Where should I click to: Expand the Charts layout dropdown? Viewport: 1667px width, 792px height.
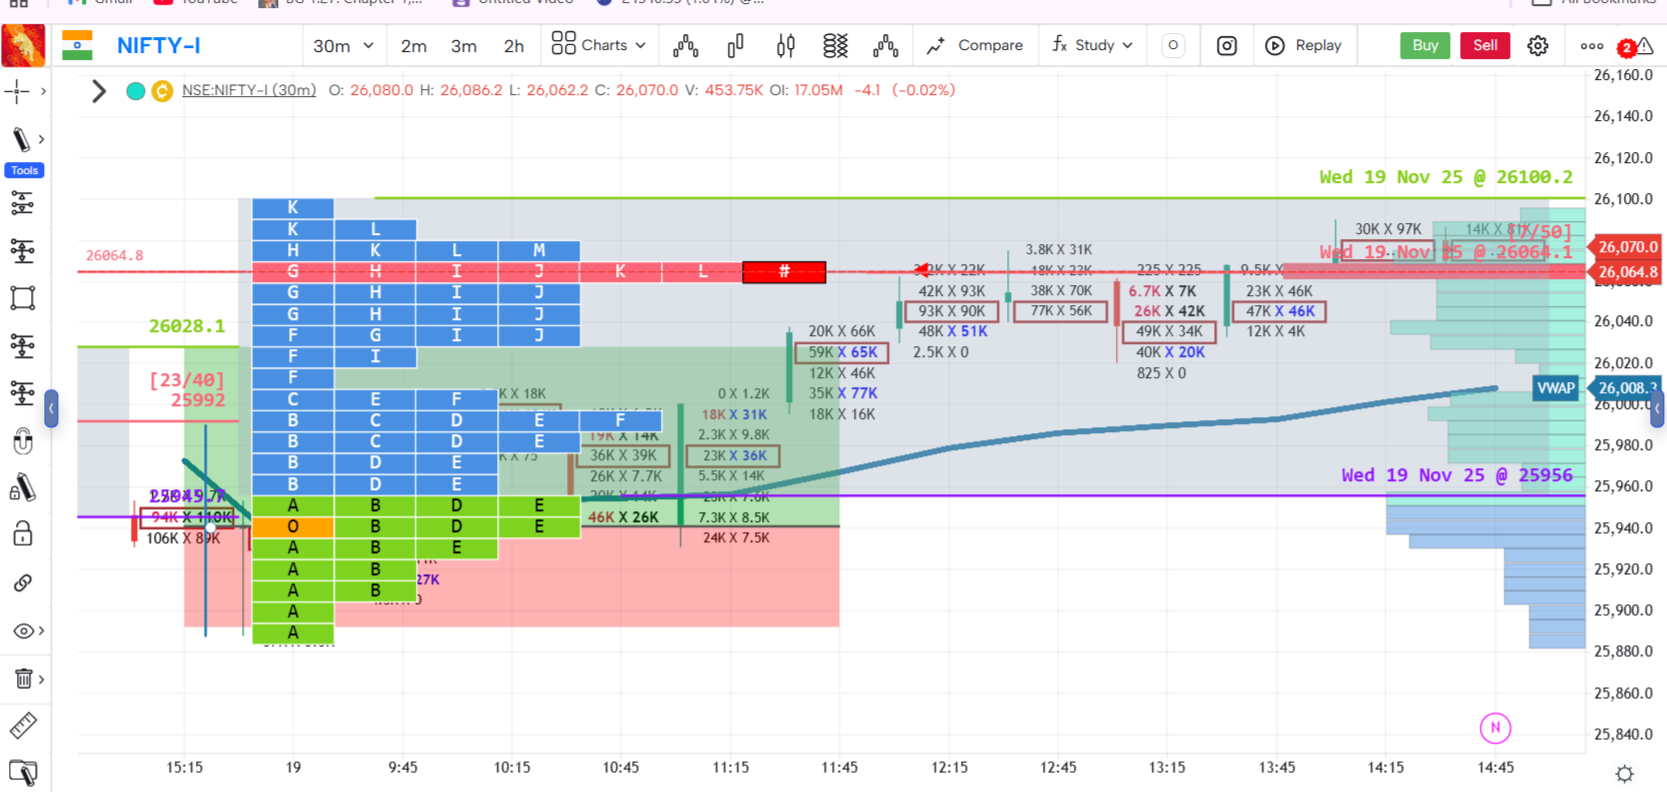click(598, 46)
